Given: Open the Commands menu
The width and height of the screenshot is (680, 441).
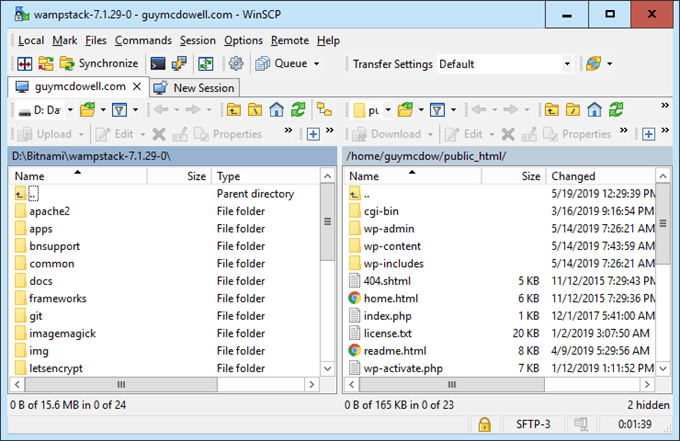Looking at the screenshot, I should [x=143, y=40].
